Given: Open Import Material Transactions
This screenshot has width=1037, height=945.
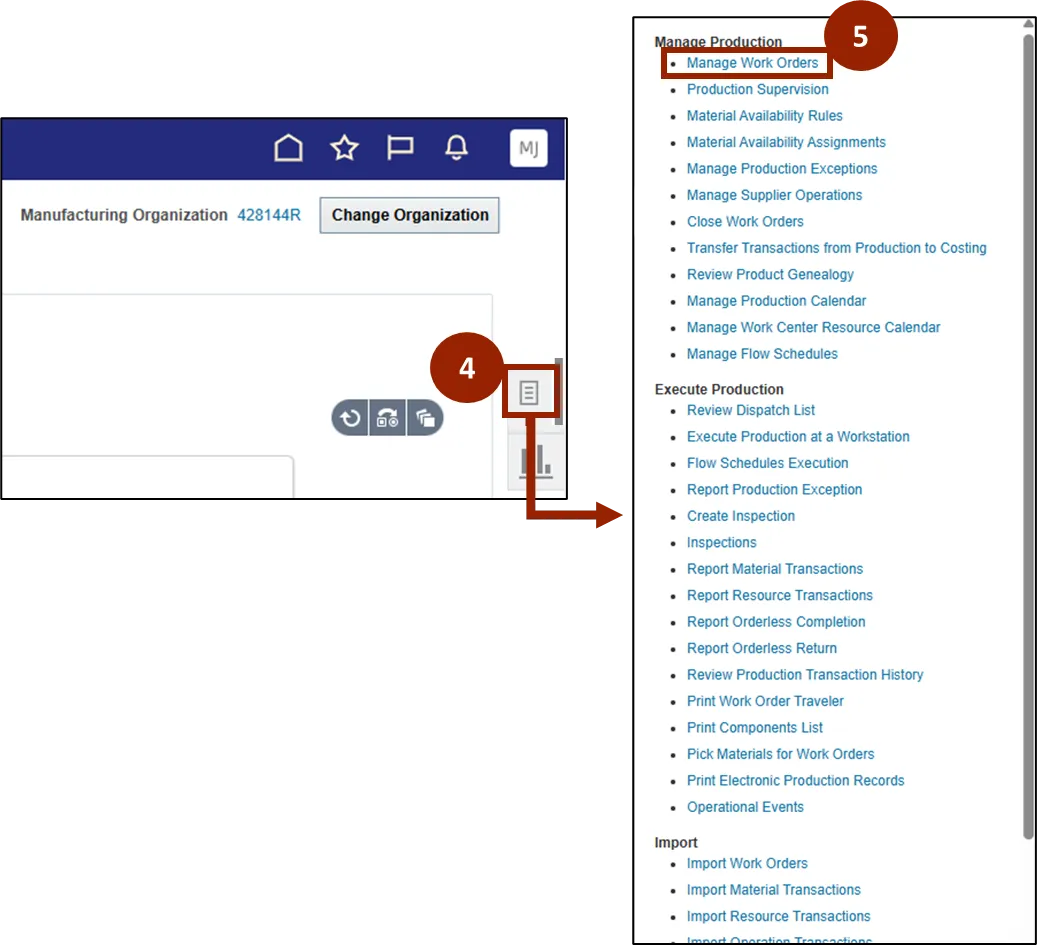Looking at the screenshot, I should click(774, 889).
